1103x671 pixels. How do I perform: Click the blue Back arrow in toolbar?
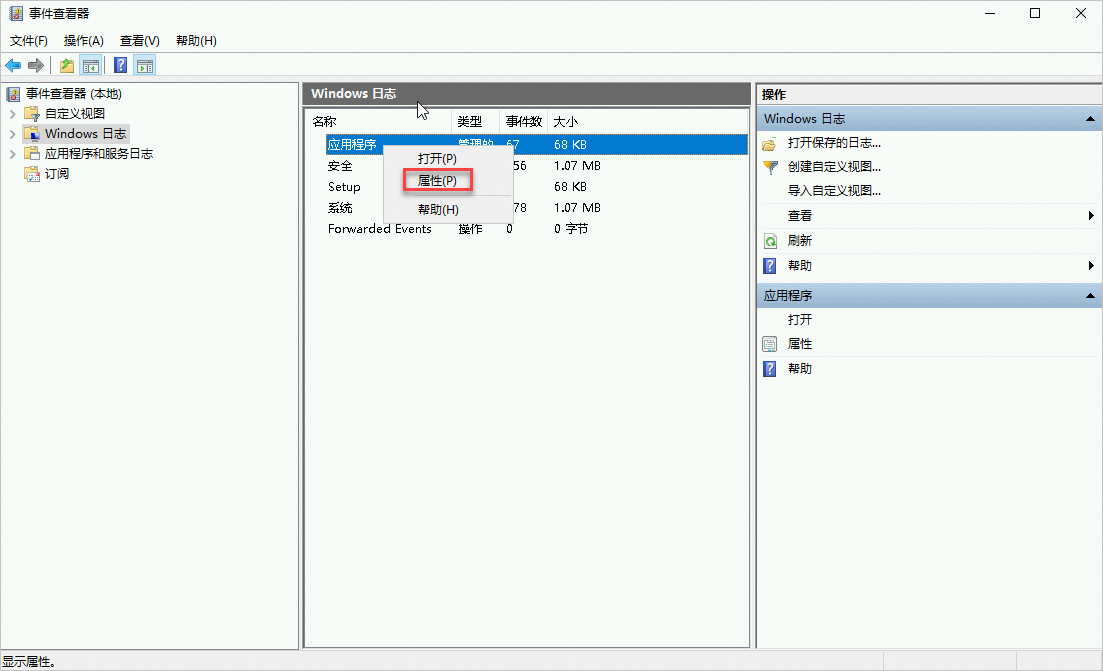13,66
